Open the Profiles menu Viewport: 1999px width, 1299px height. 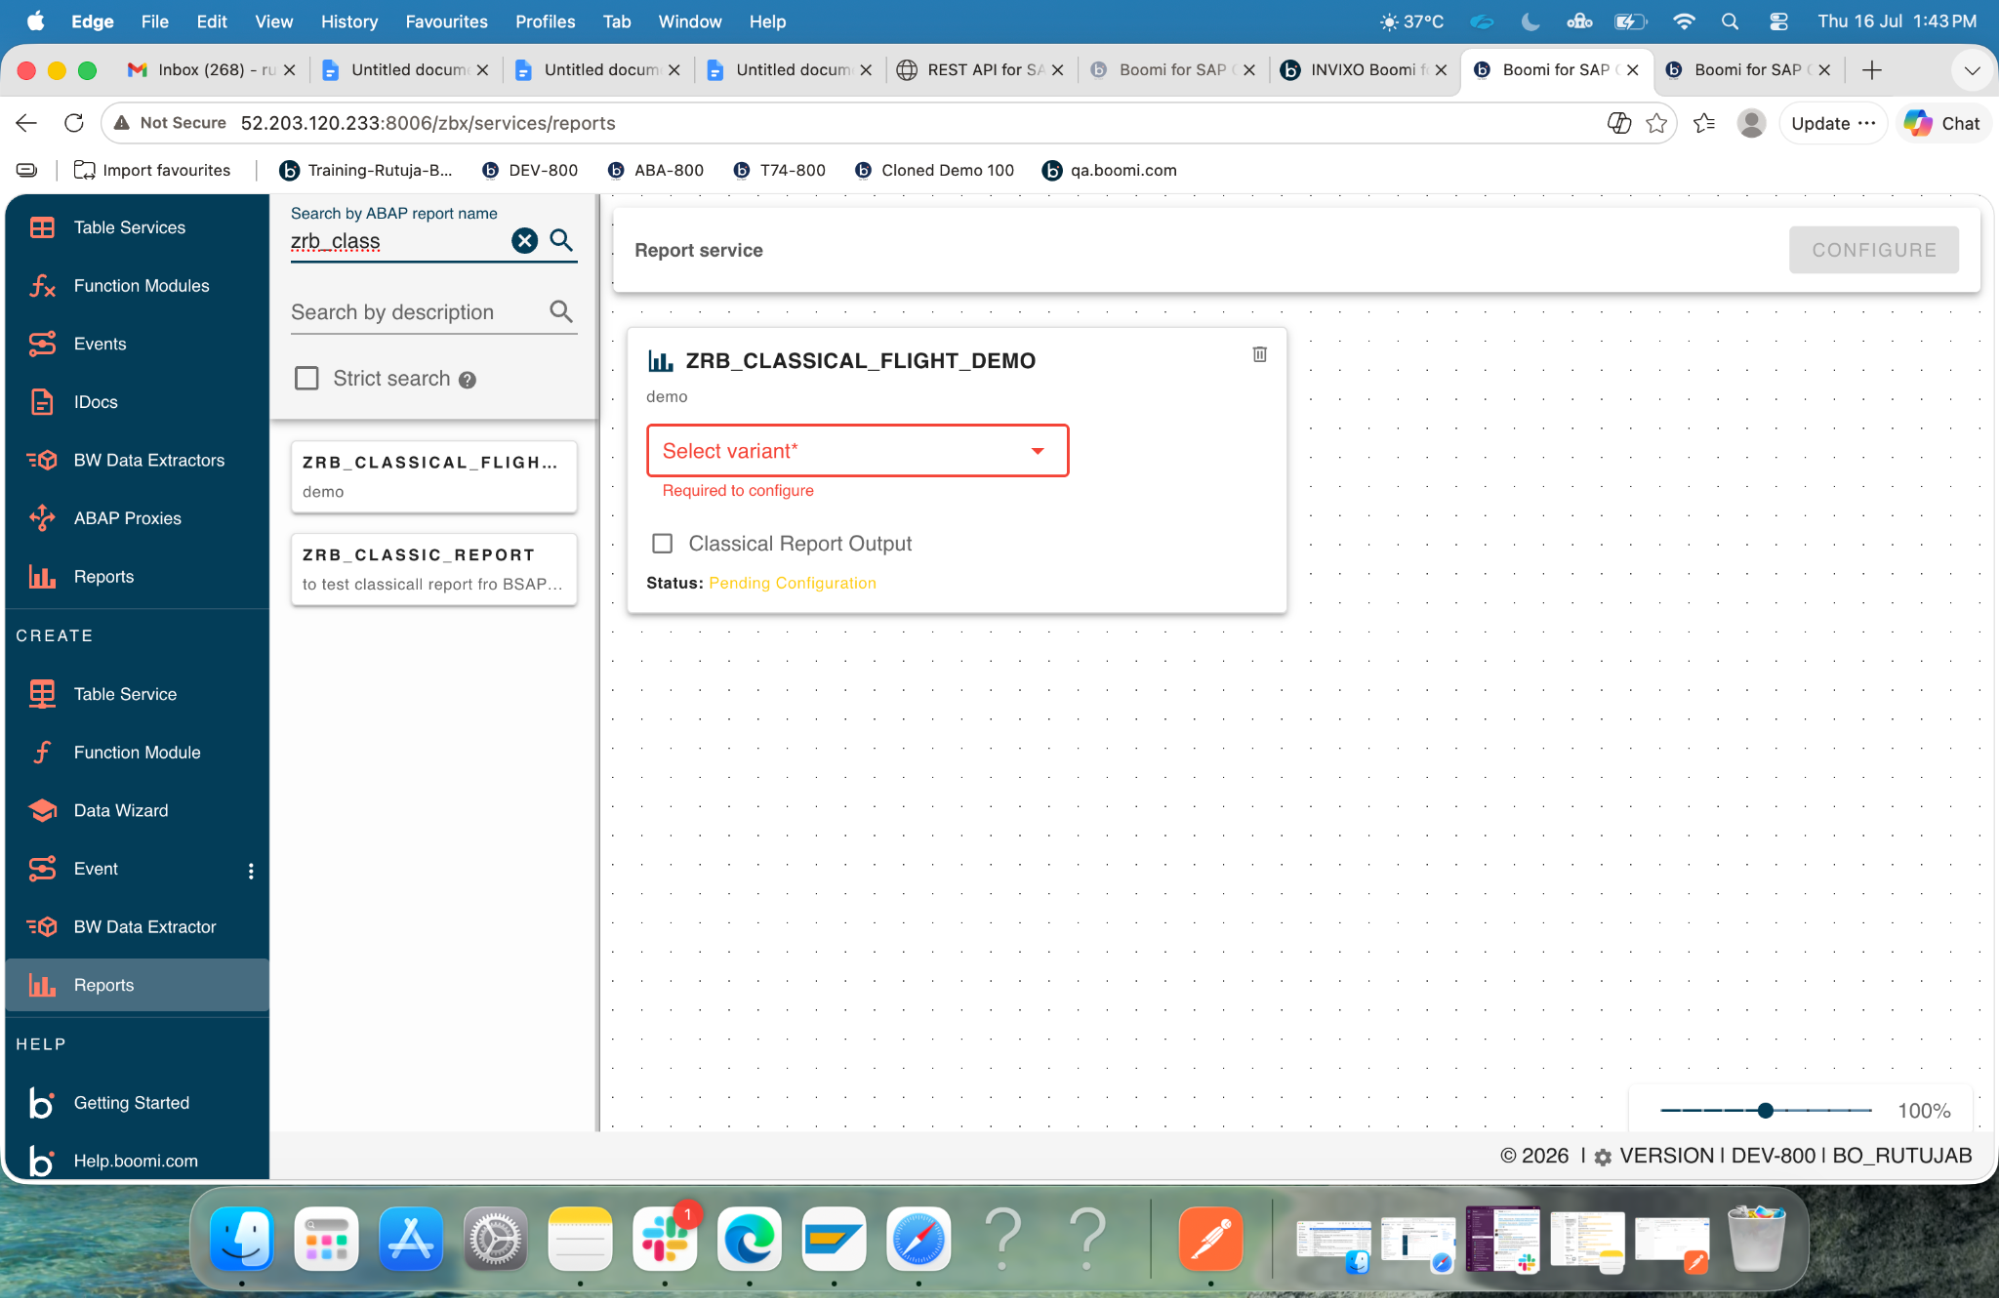pos(544,21)
